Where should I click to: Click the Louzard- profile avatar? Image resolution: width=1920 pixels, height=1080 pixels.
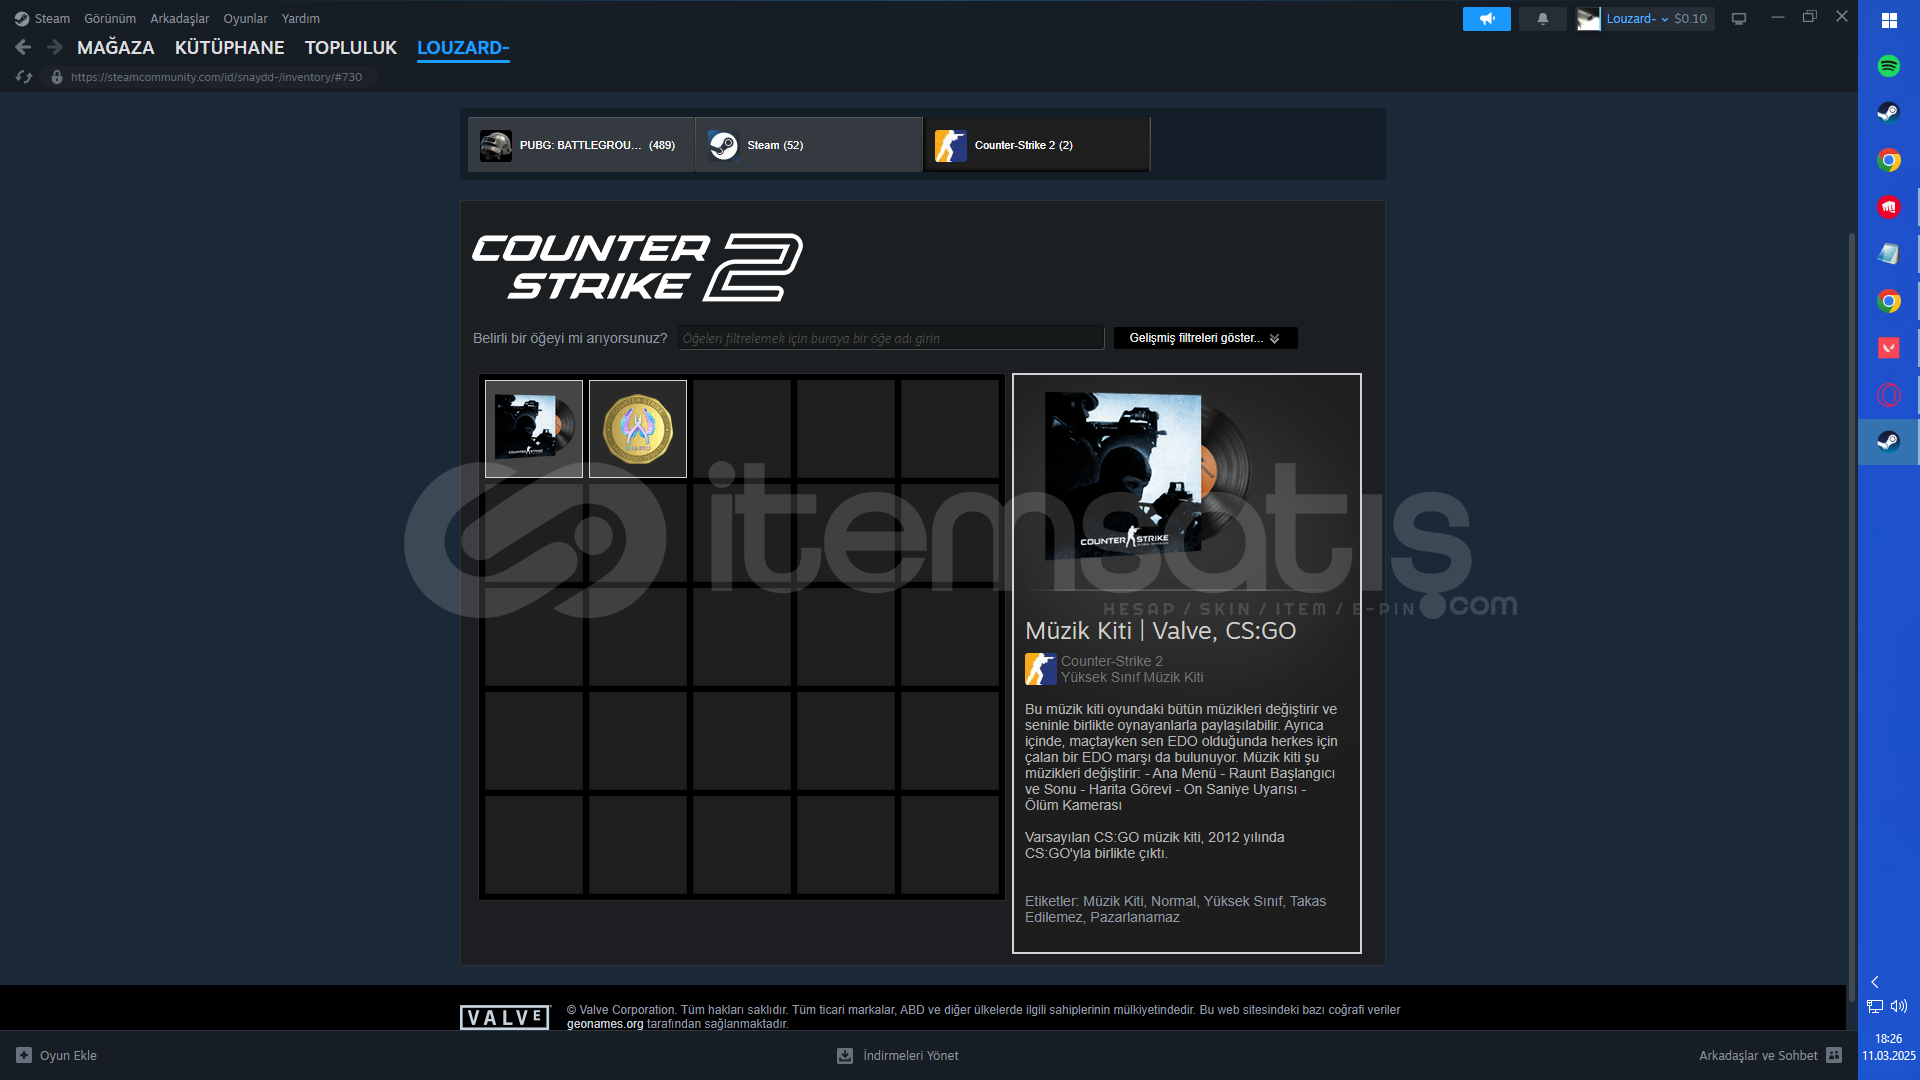[1589, 19]
